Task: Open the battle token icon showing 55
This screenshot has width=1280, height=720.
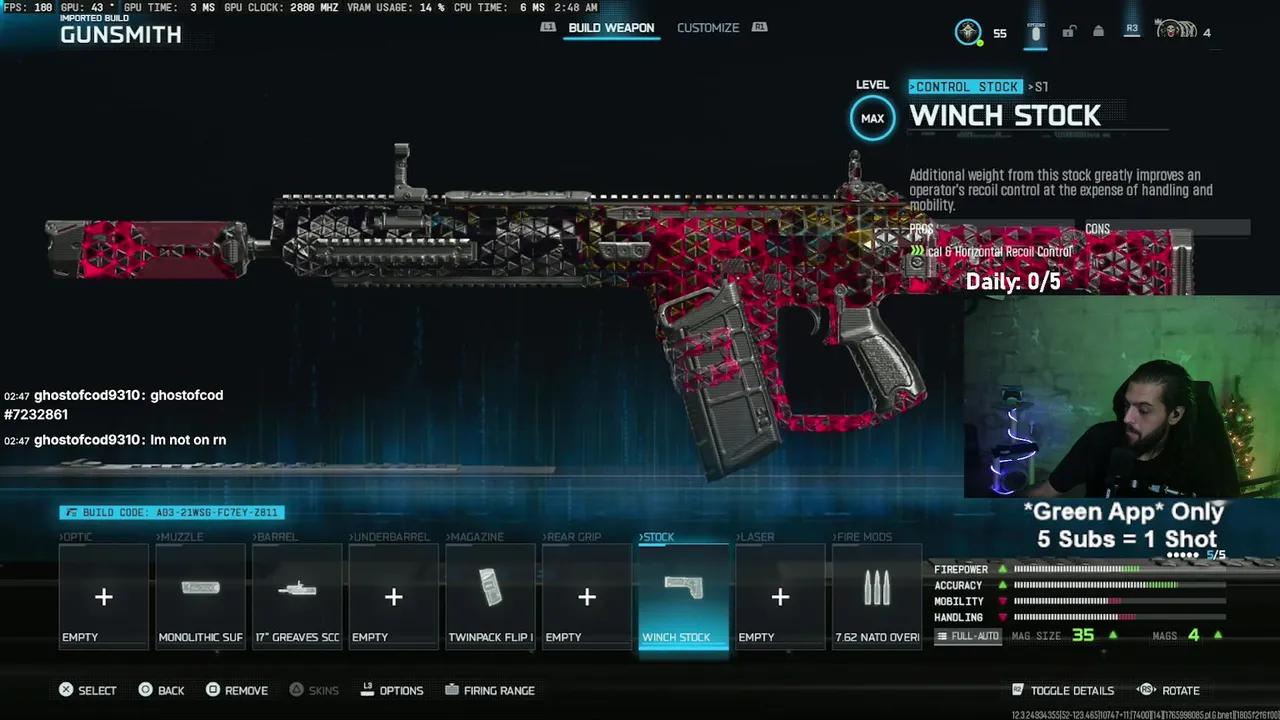Action: point(968,32)
